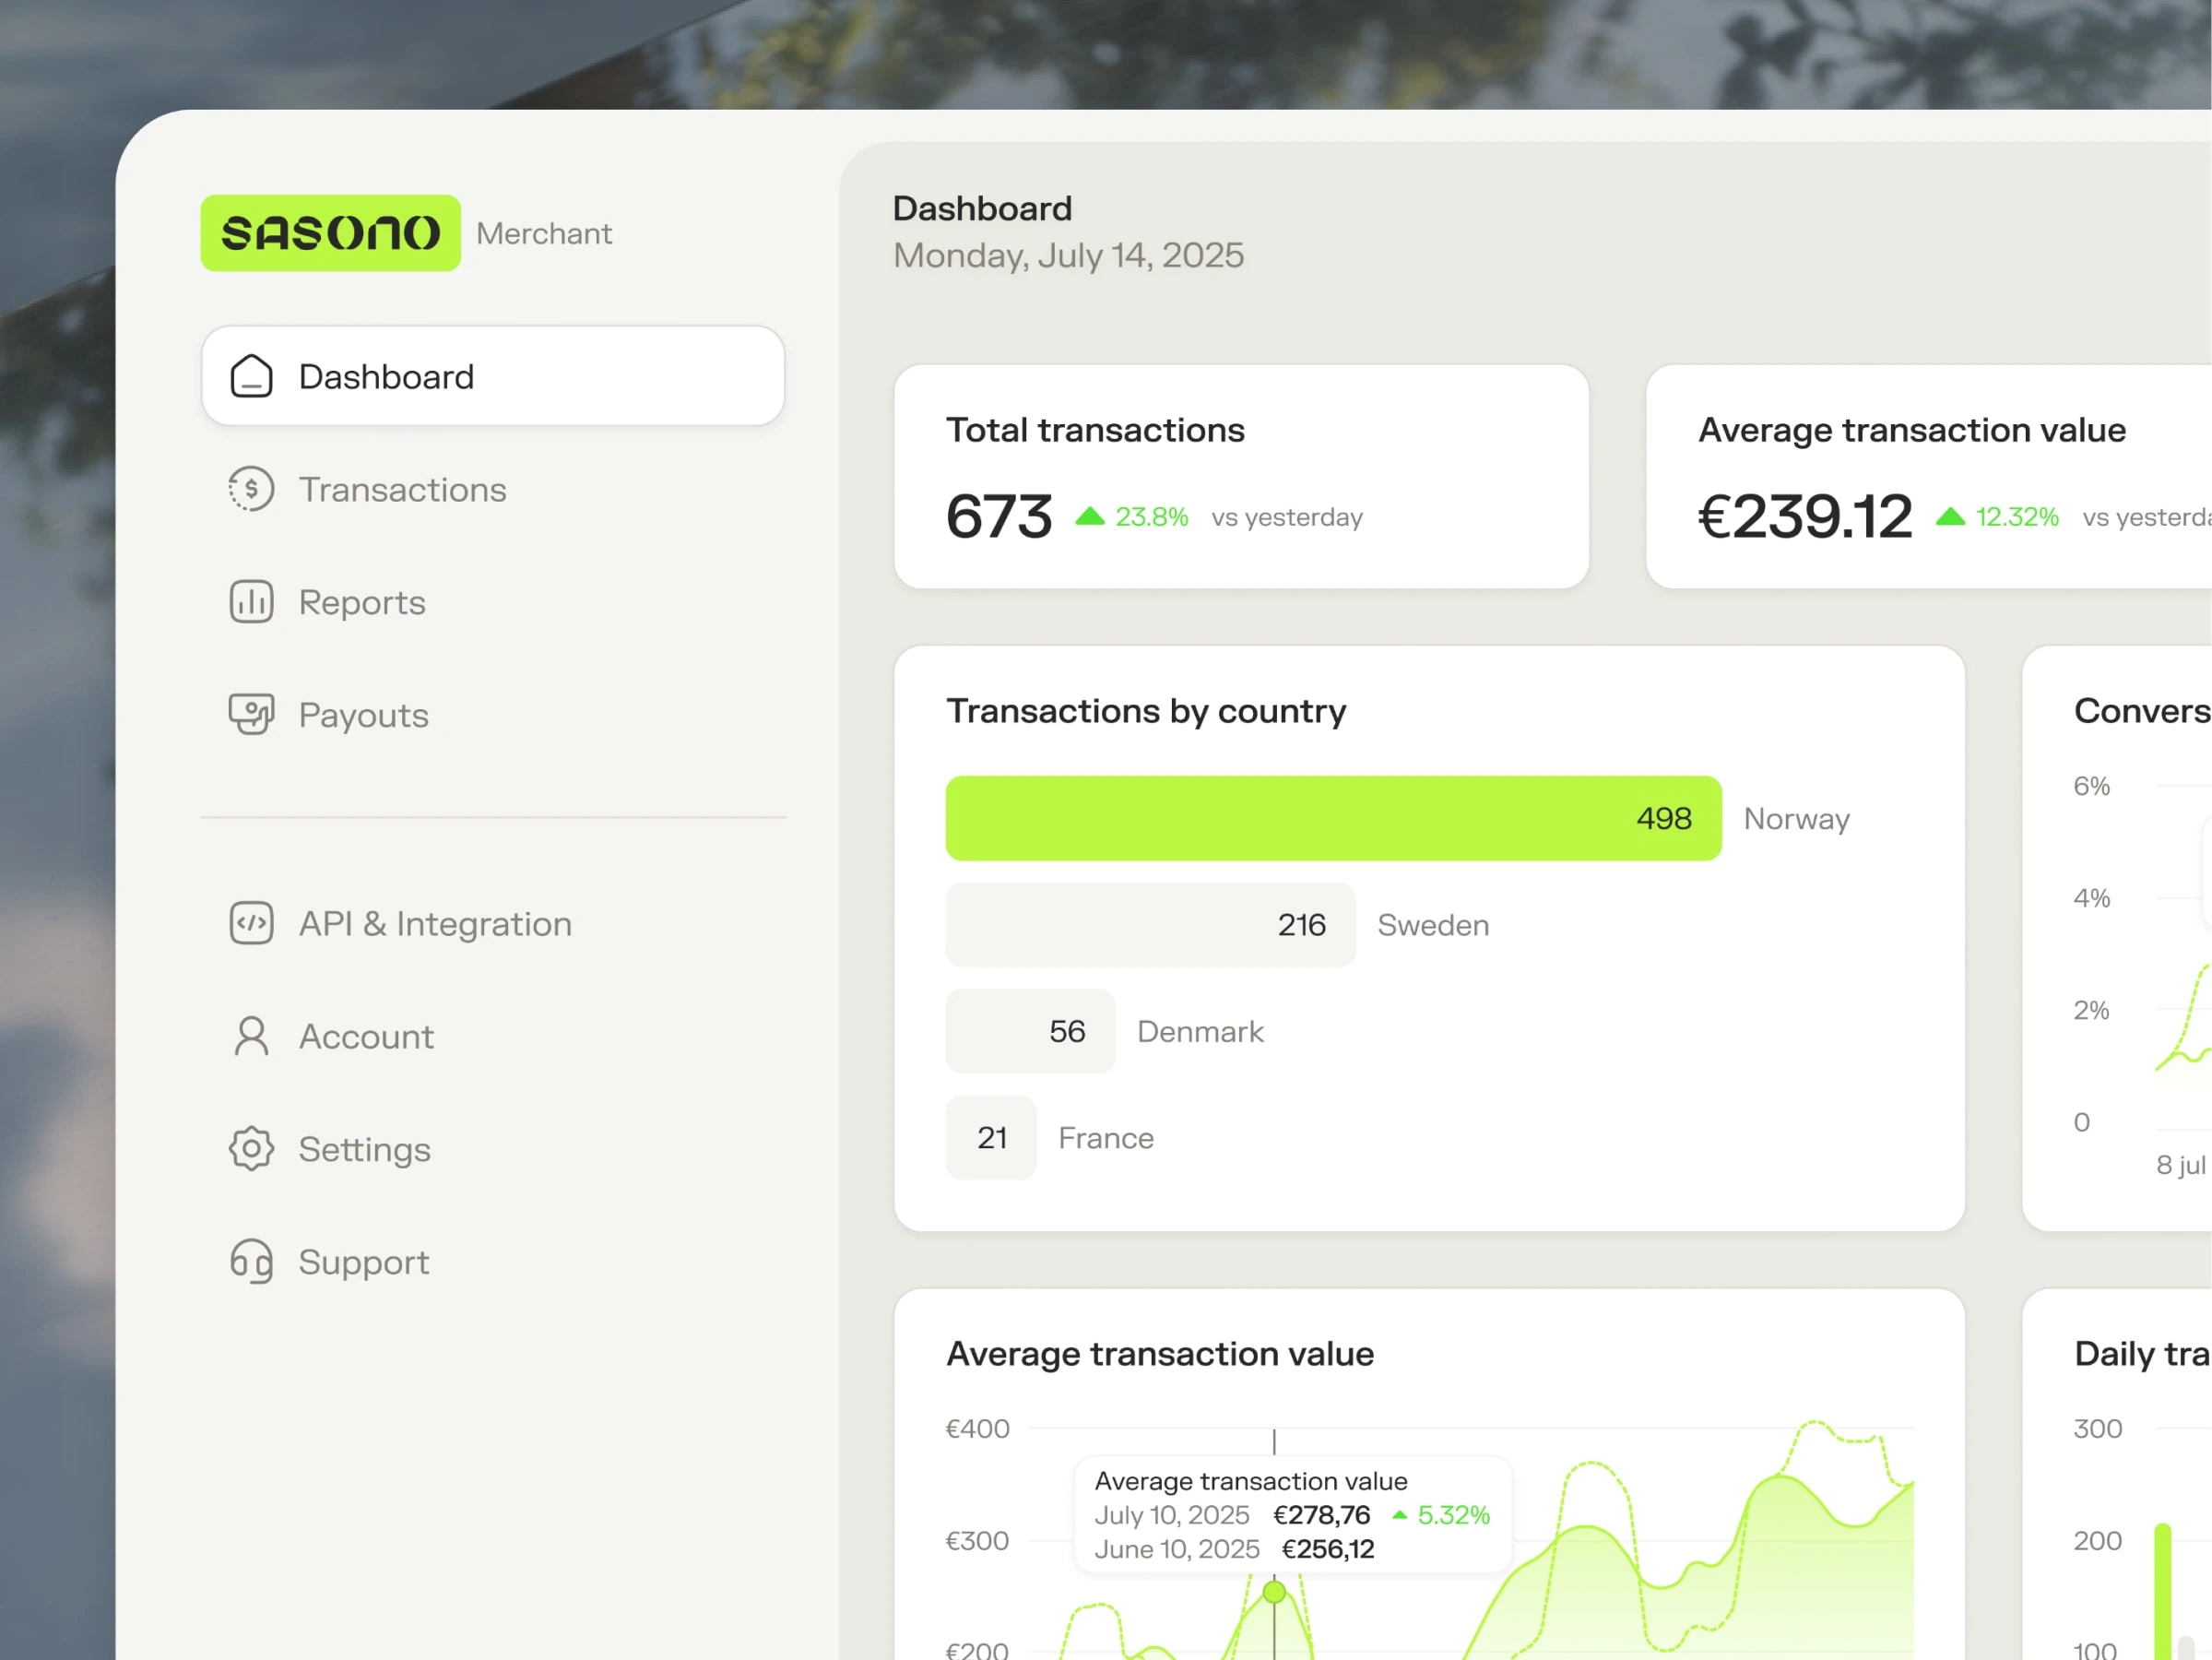This screenshot has width=2212, height=1660.
Task: Click the Reports bar chart icon
Action: click(x=251, y=602)
